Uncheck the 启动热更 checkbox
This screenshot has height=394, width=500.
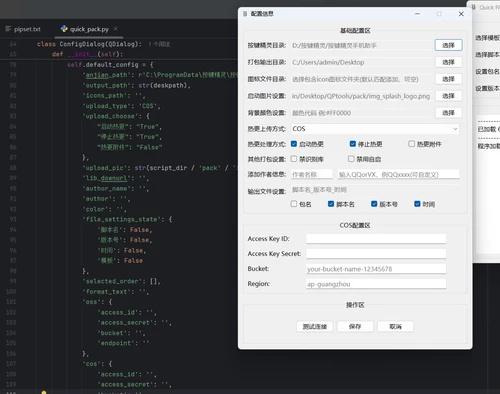click(294, 144)
